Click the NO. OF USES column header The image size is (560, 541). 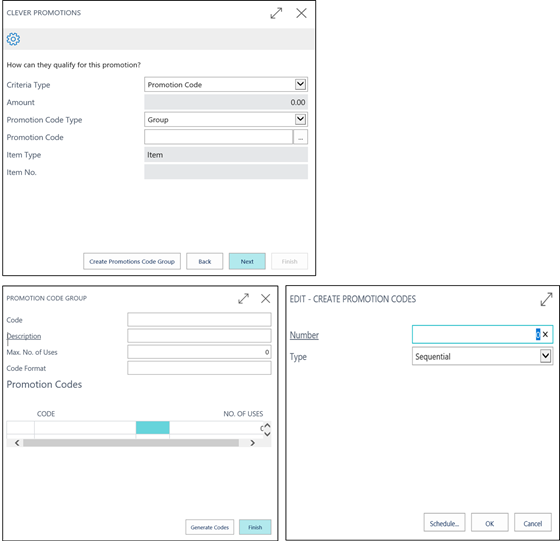coord(243,414)
